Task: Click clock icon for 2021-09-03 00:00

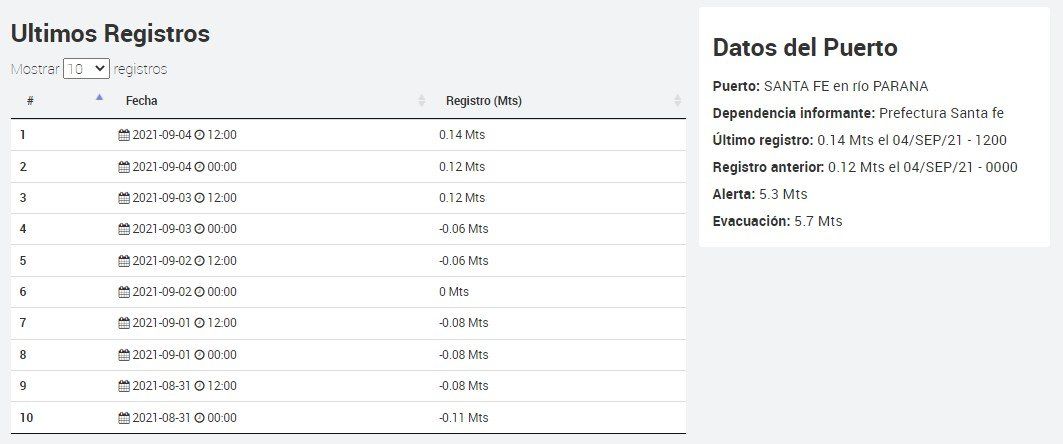Action: pos(199,229)
